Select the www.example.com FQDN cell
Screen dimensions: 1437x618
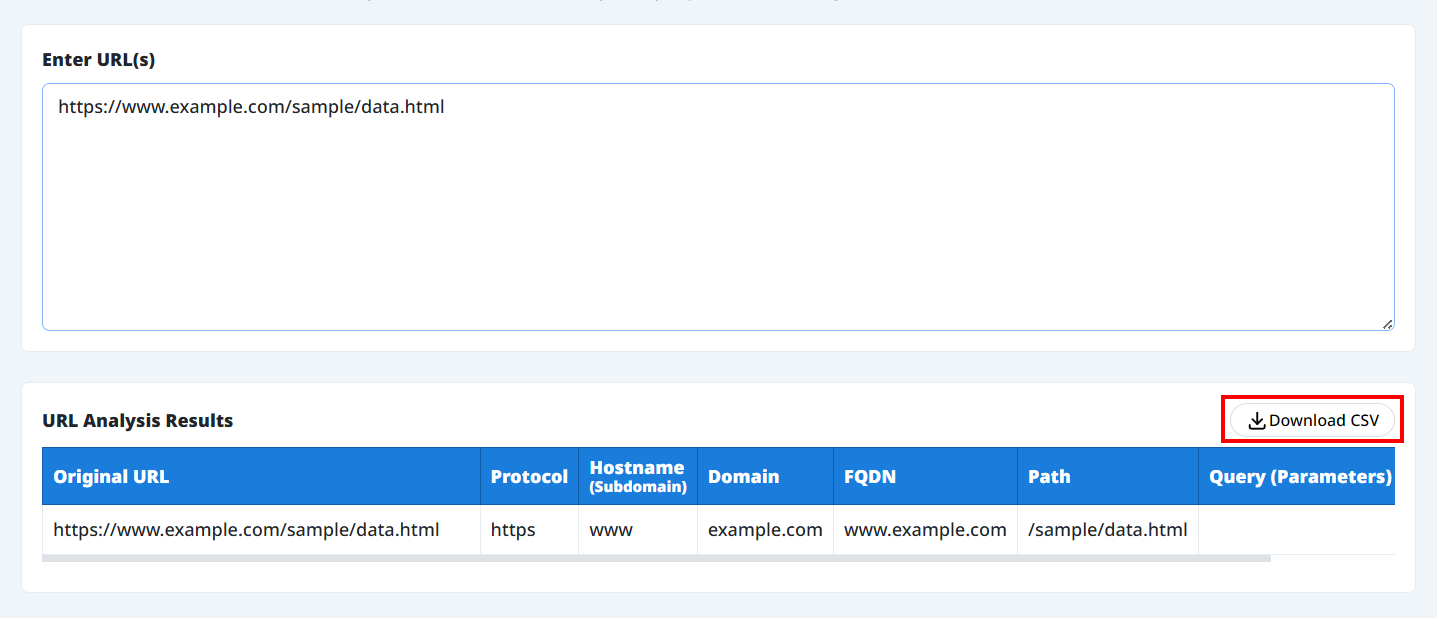[925, 530]
